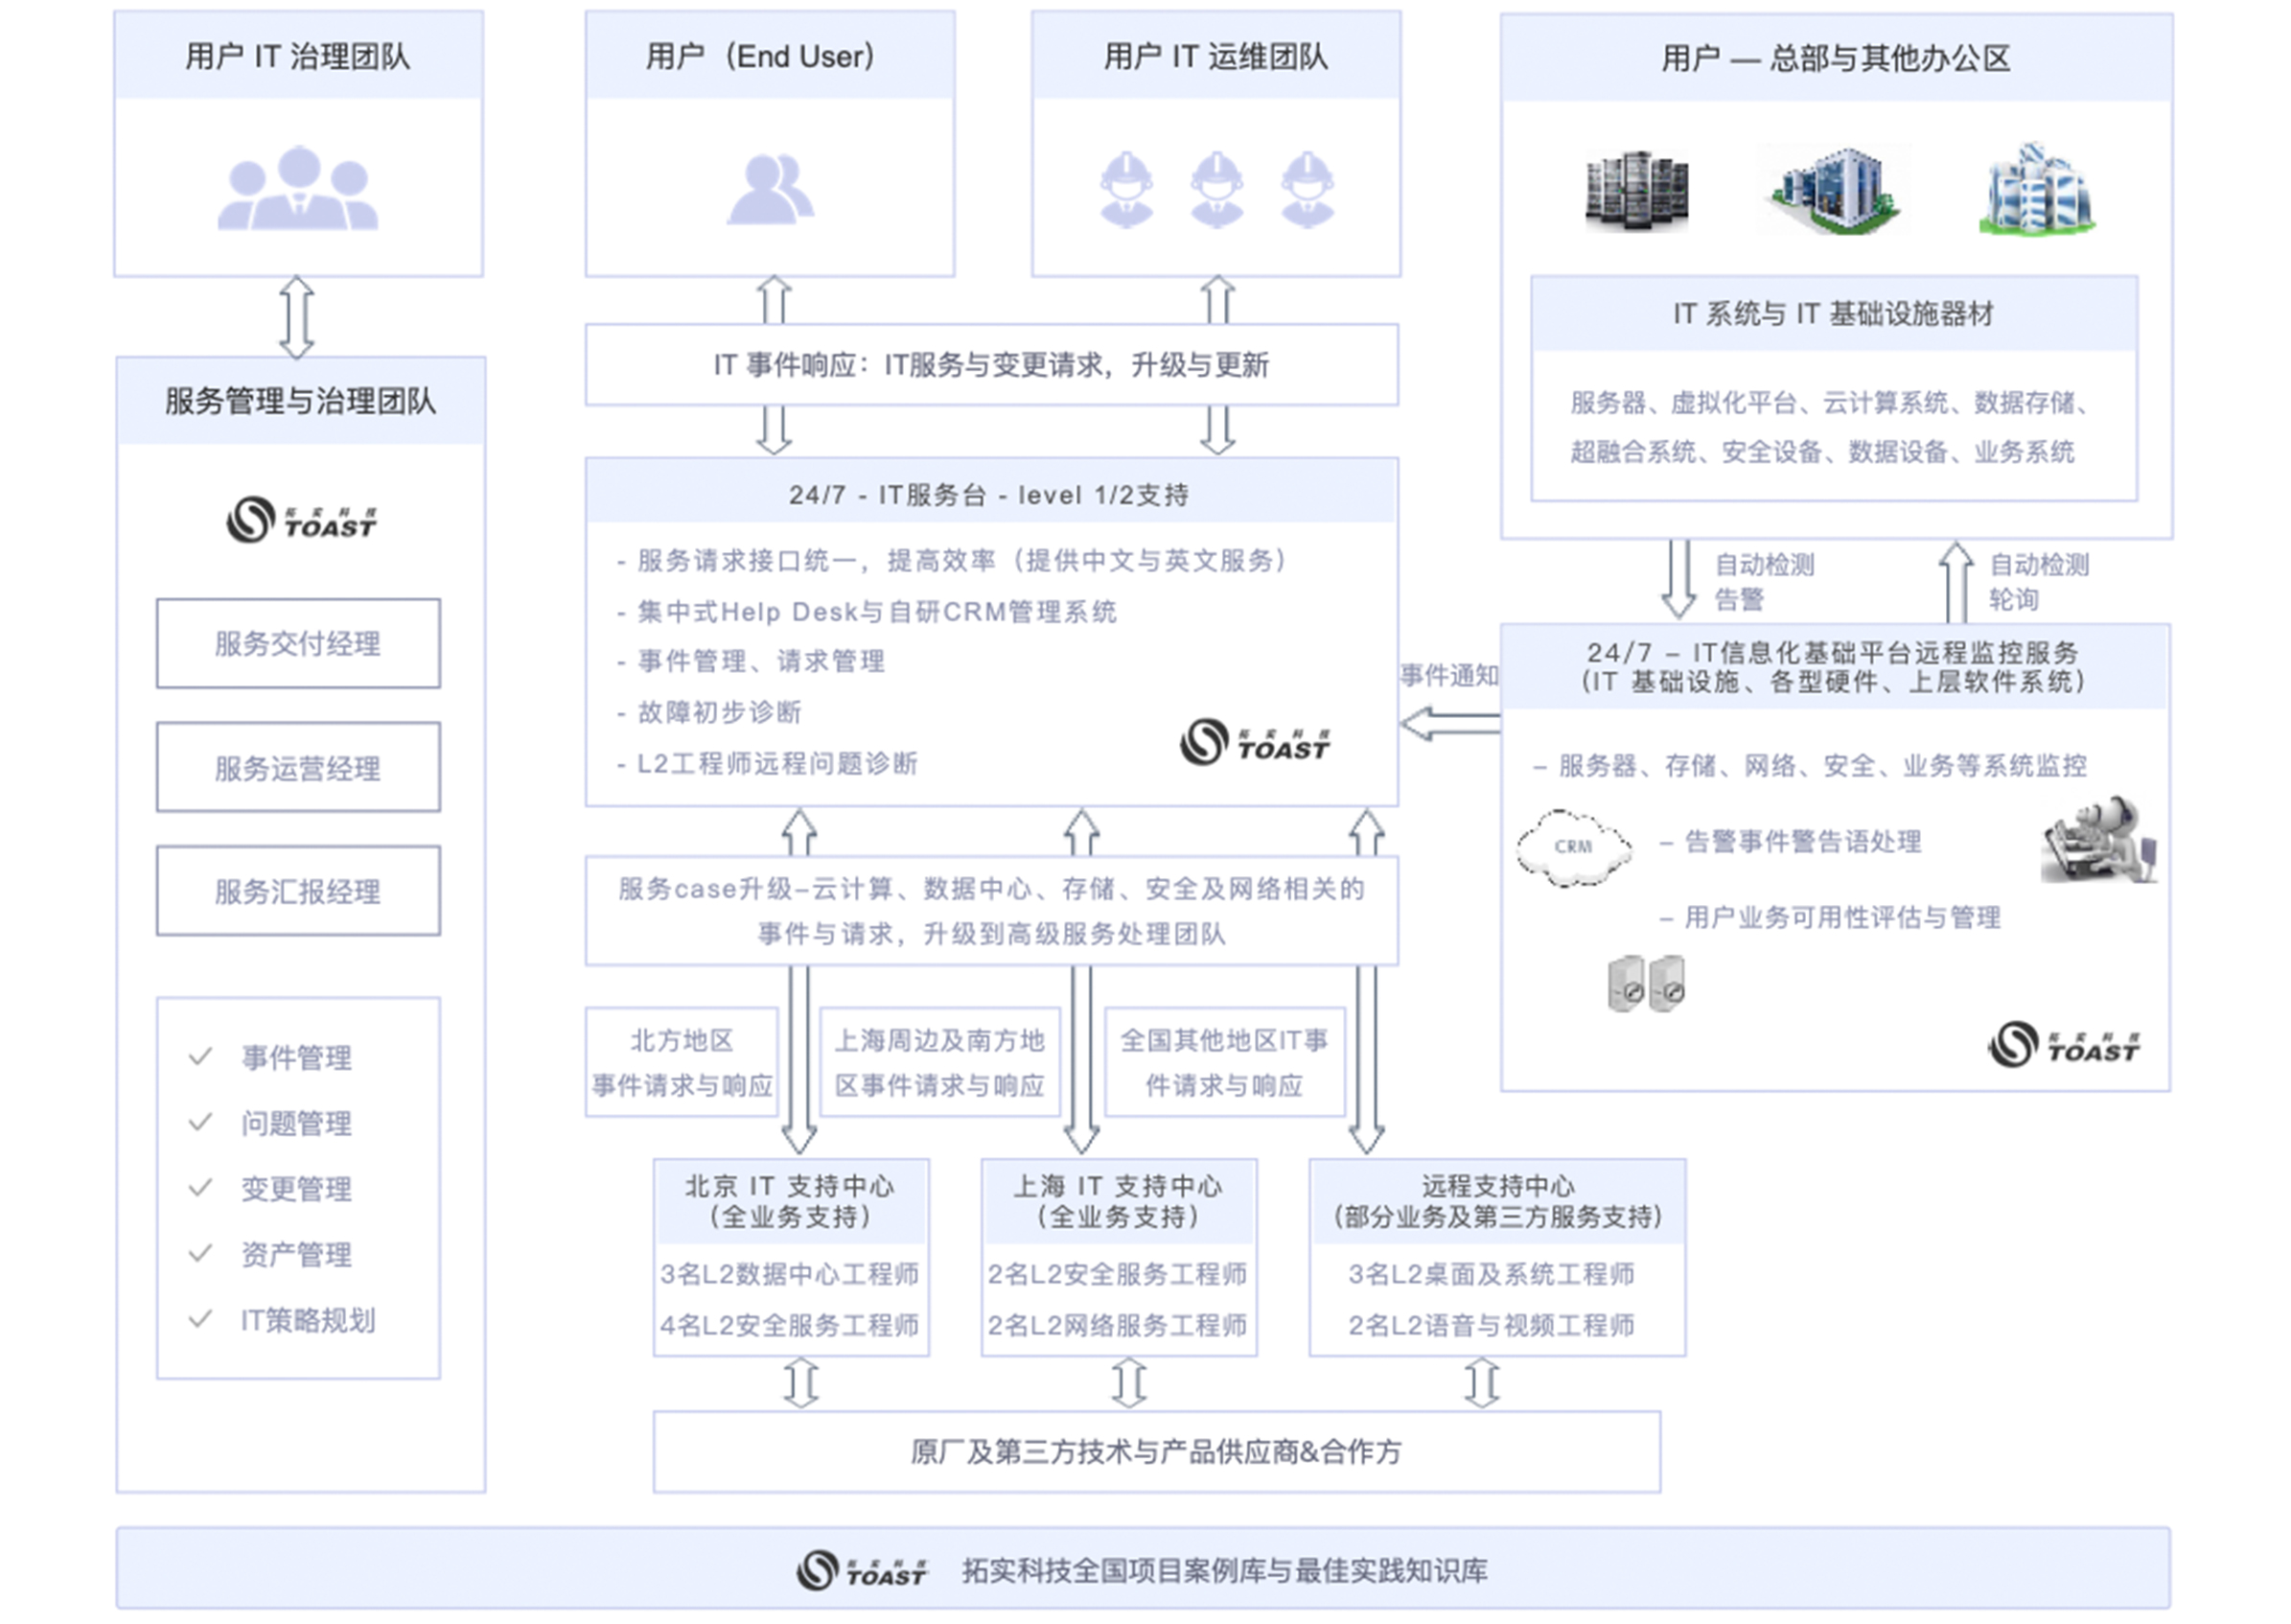
Task: Click the 服务汇报经理 box
Action: [x=297, y=890]
